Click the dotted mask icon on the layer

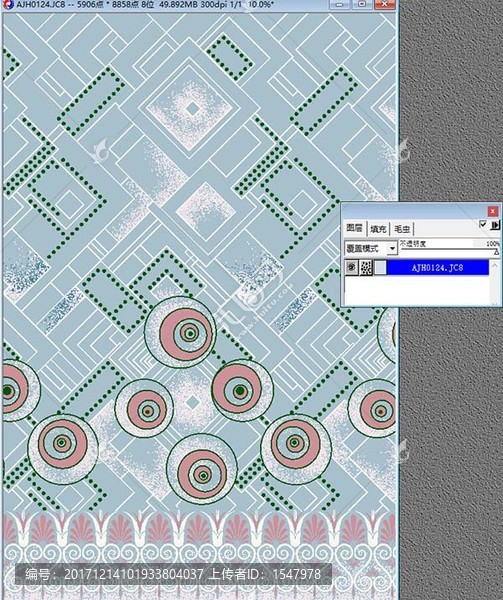(366, 267)
